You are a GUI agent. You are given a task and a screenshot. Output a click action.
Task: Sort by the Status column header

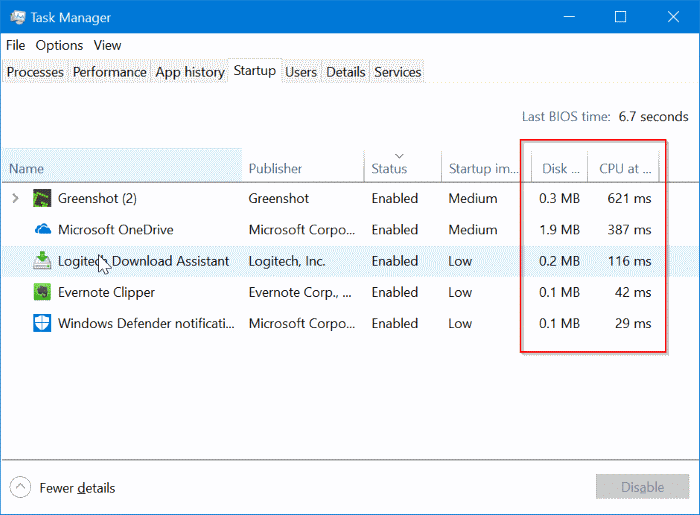[403, 165]
